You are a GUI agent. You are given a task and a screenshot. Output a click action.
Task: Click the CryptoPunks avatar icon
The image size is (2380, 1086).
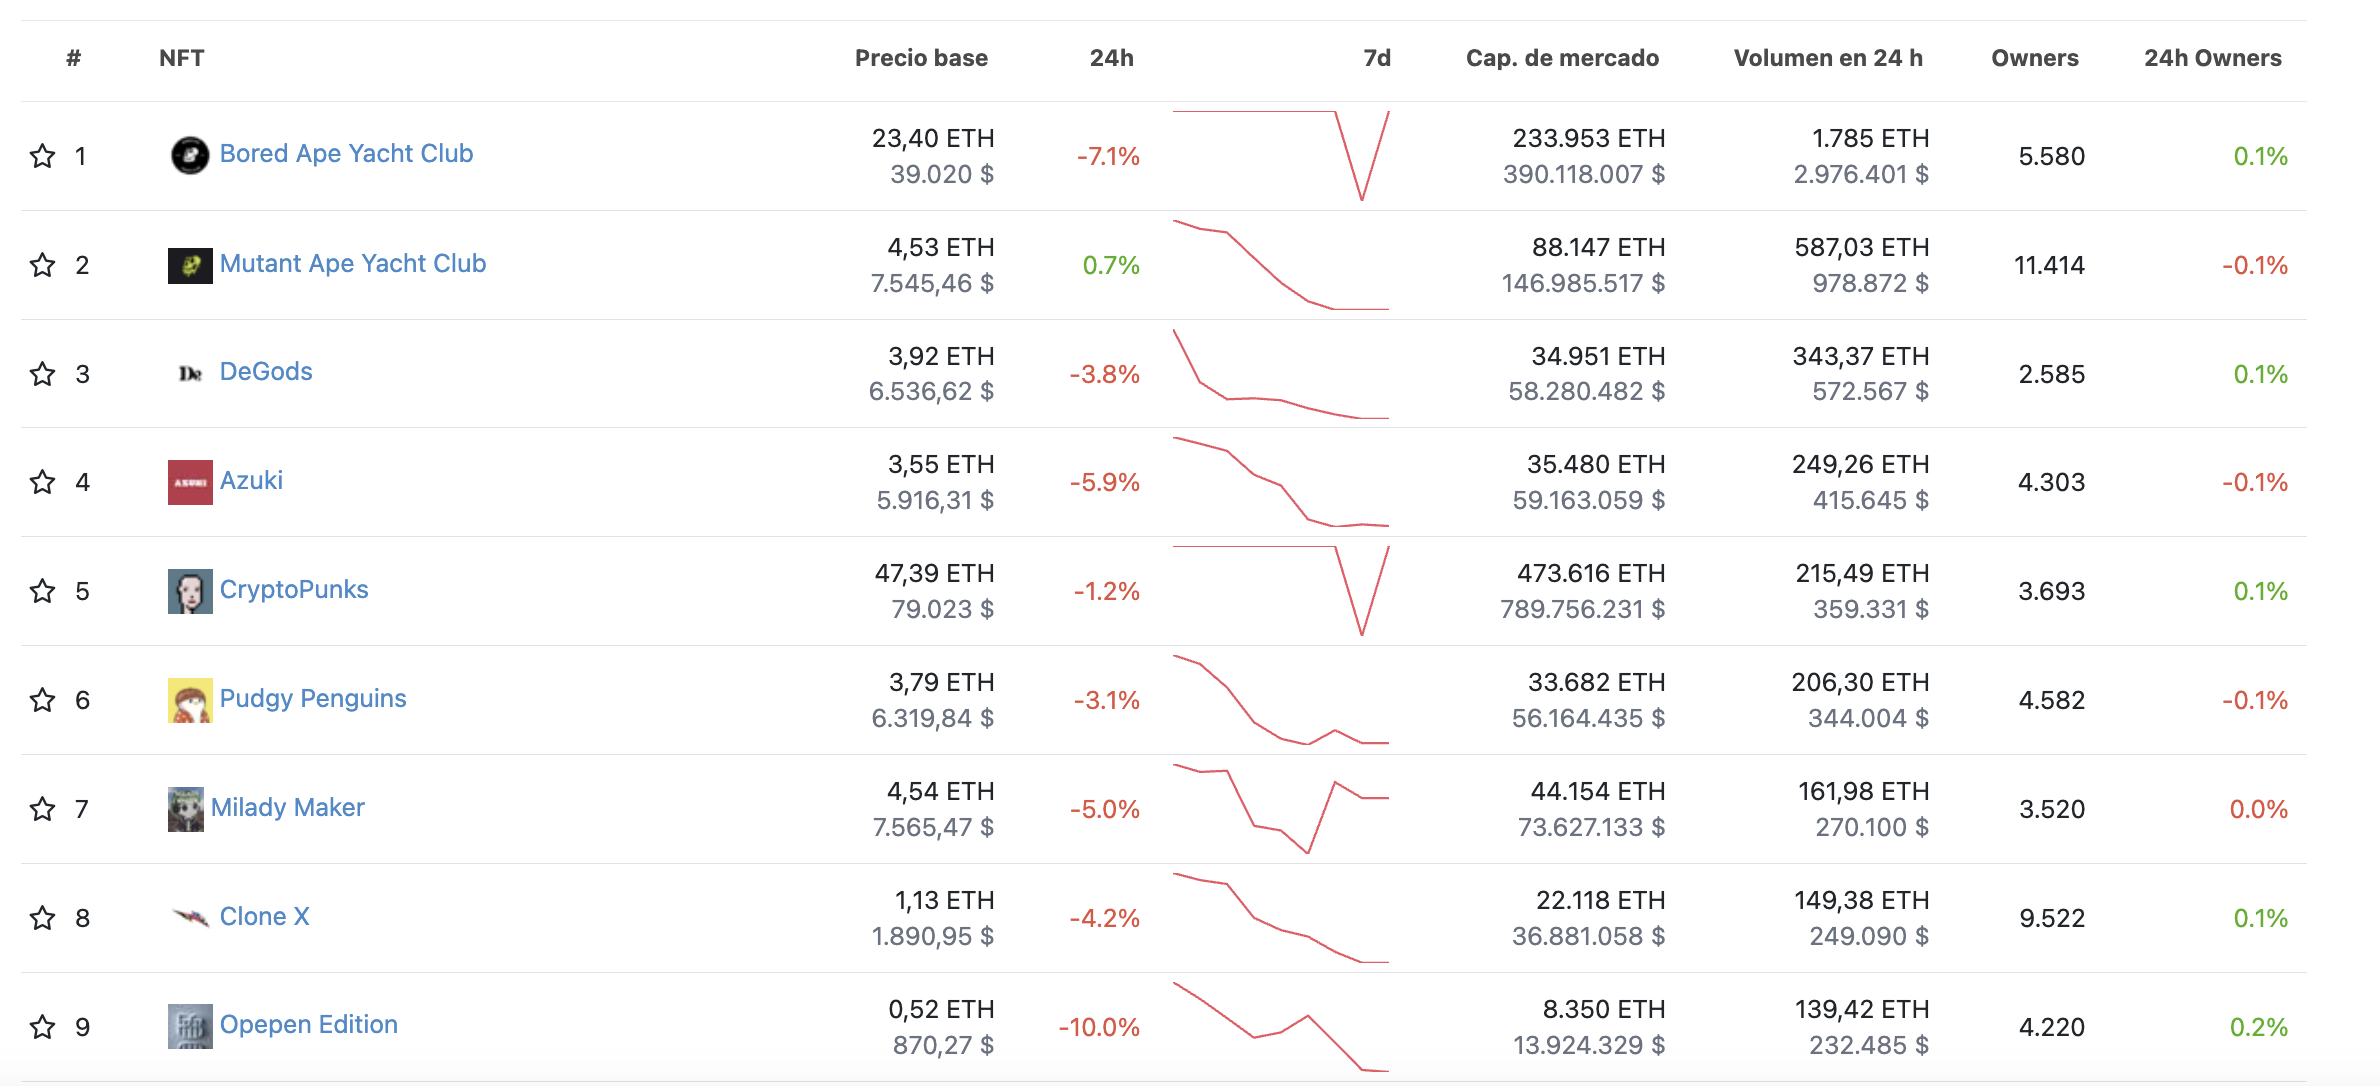(x=190, y=591)
